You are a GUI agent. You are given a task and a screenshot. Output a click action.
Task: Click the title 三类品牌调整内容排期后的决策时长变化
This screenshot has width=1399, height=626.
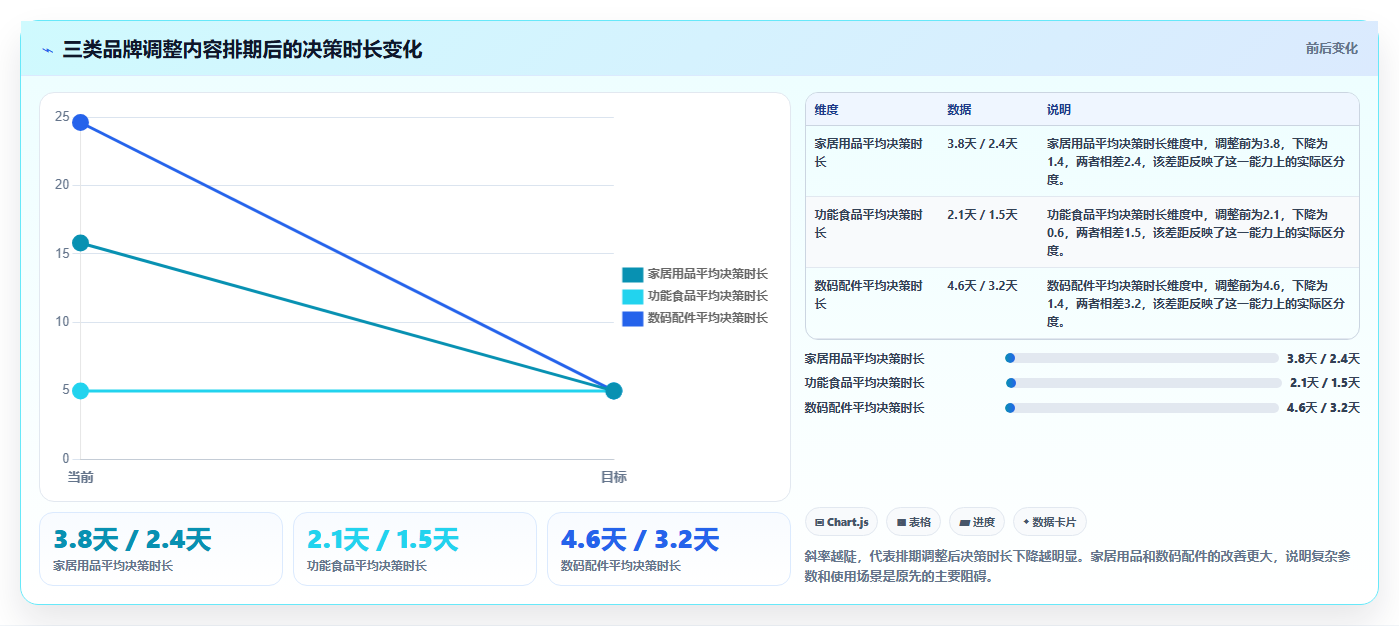tap(242, 49)
